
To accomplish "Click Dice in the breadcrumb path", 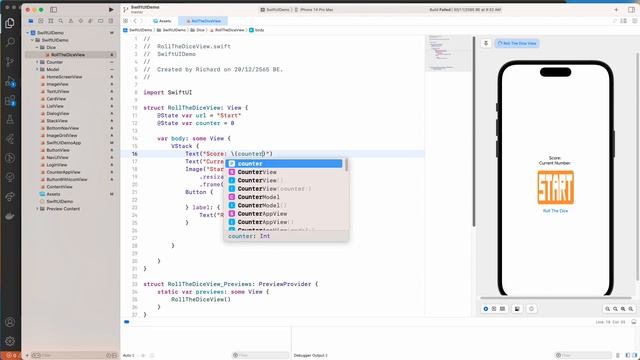I will click(x=197, y=30).
